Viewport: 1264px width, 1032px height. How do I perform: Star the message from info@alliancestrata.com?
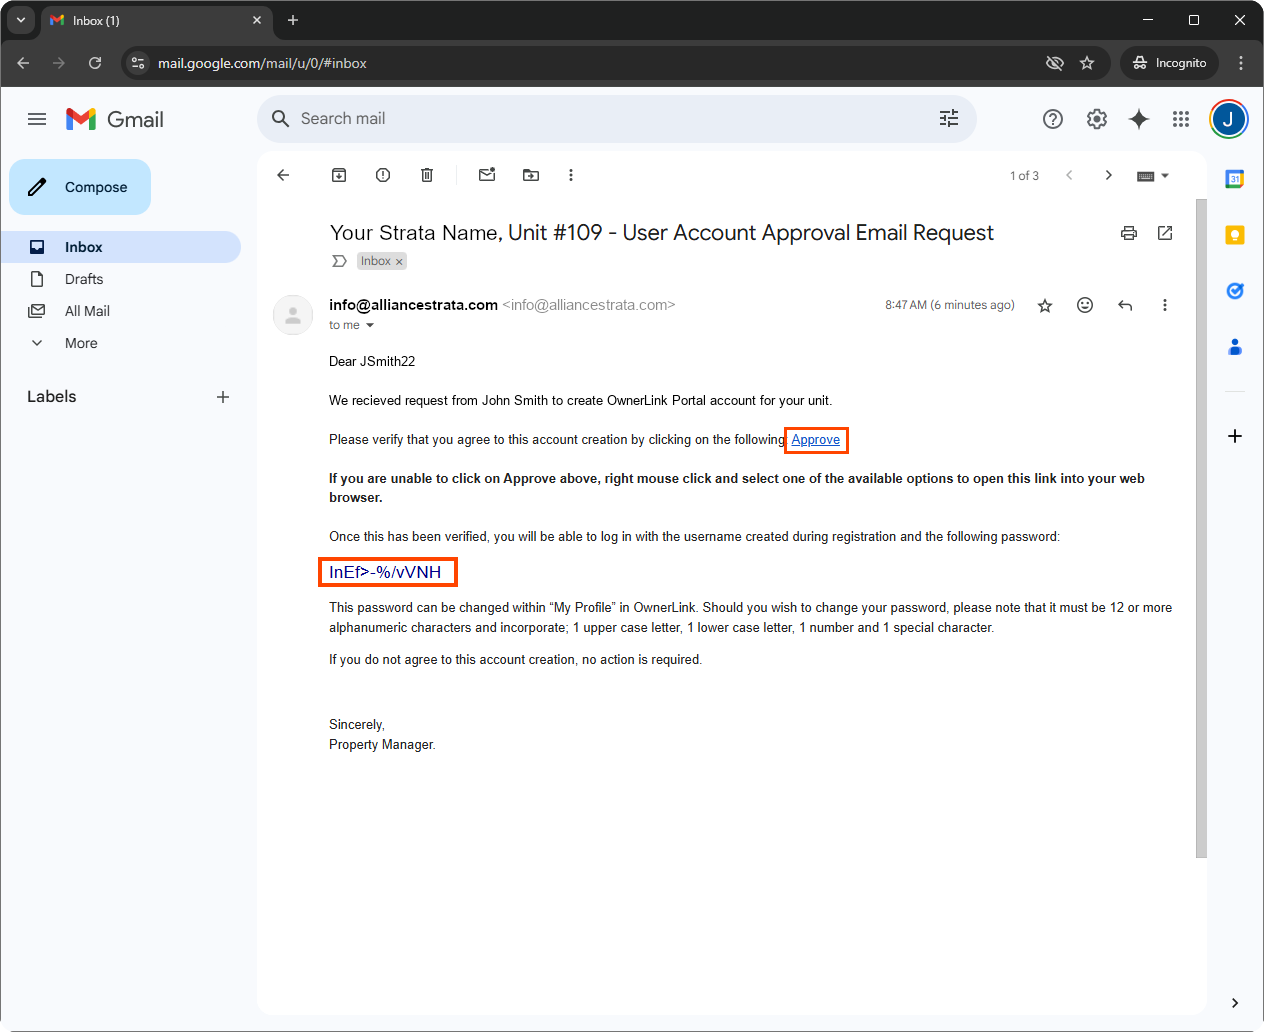click(1045, 305)
